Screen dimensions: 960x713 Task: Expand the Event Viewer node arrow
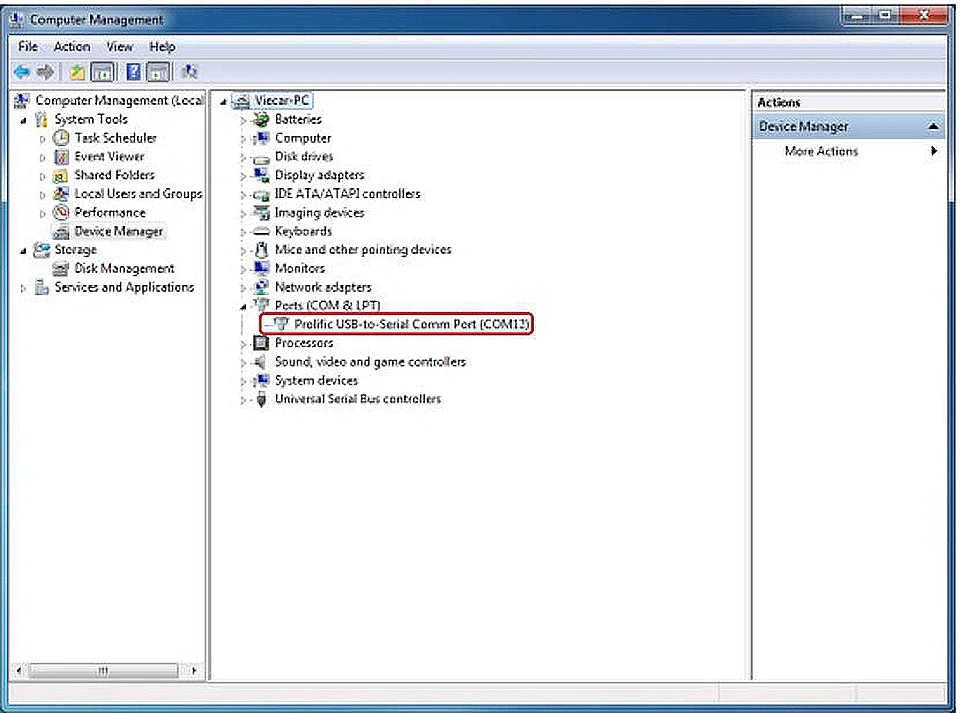[x=42, y=158]
